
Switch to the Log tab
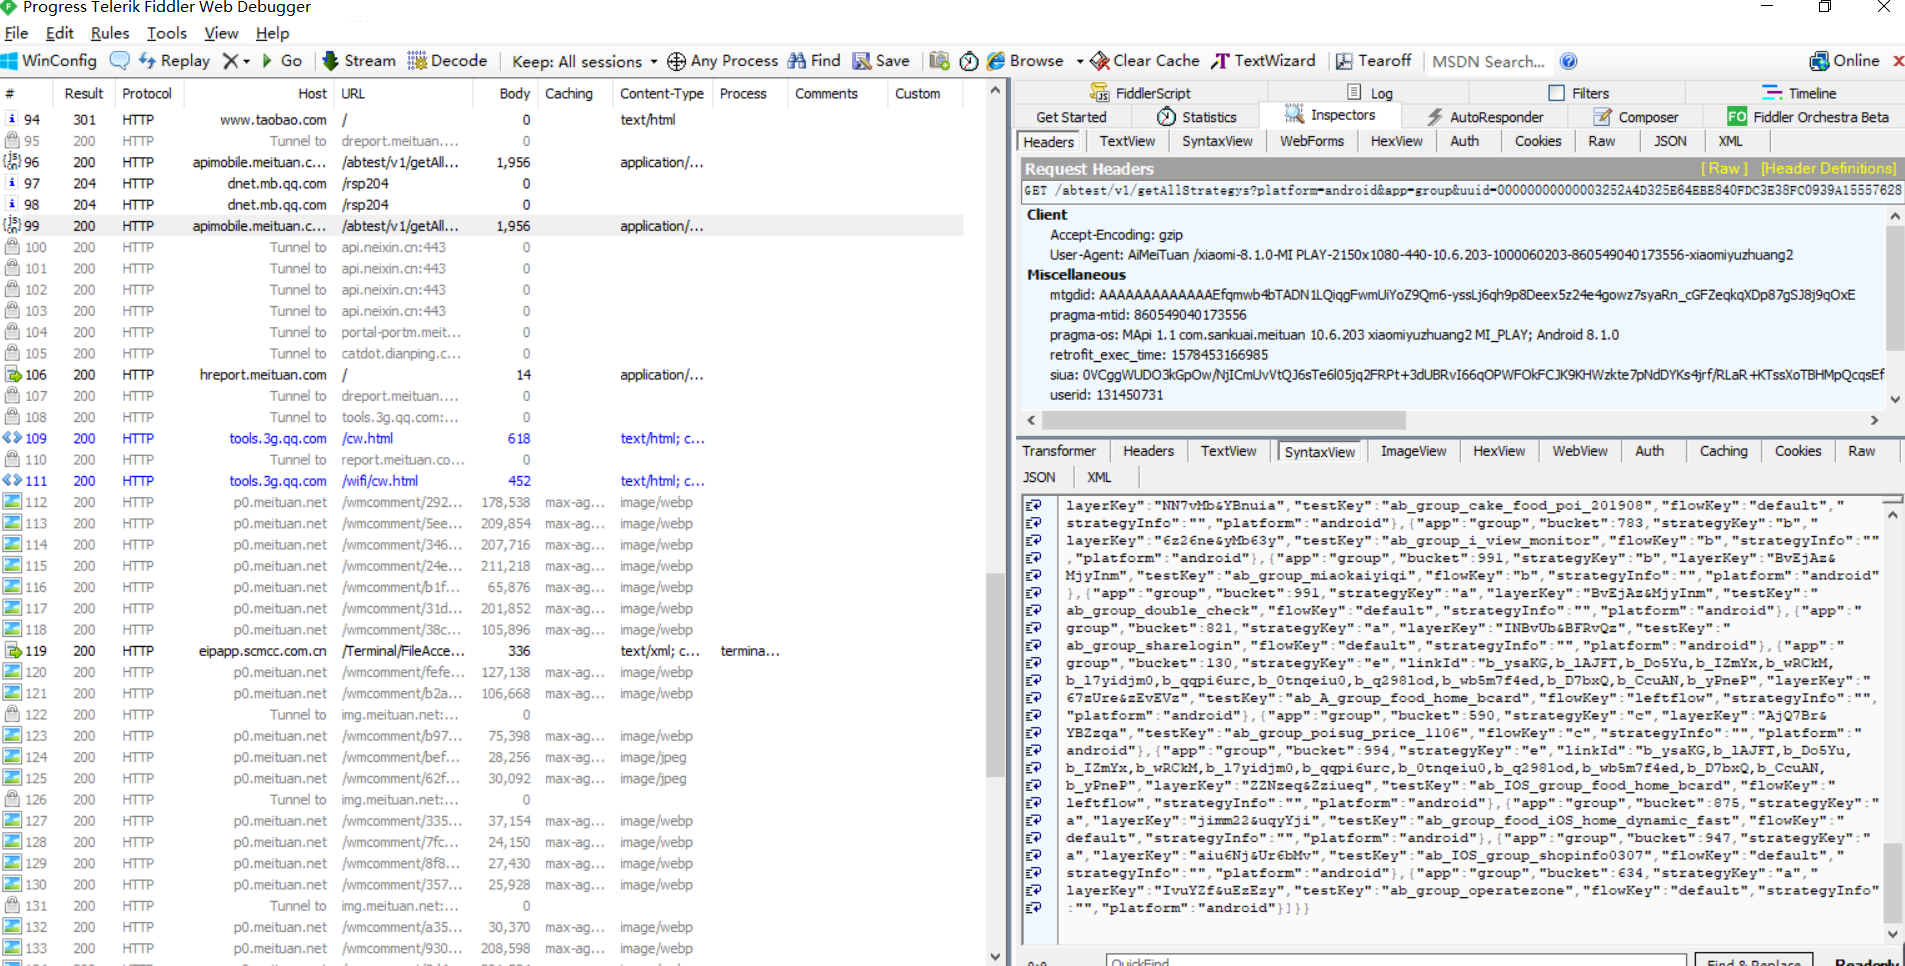click(1370, 93)
